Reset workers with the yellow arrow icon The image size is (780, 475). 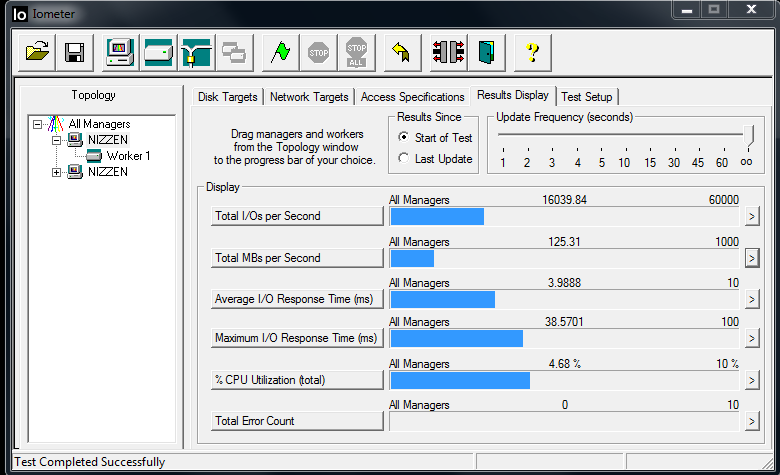point(402,52)
